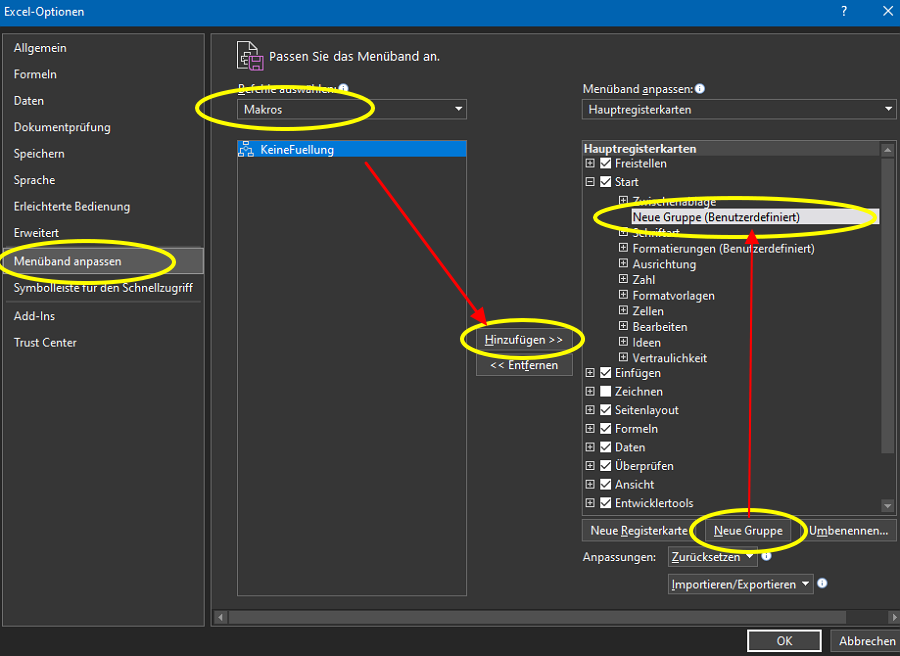The width and height of the screenshot is (900, 656).
Task: Uncheck the Entwicklertools tab checkbox
Action: [x=606, y=502]
